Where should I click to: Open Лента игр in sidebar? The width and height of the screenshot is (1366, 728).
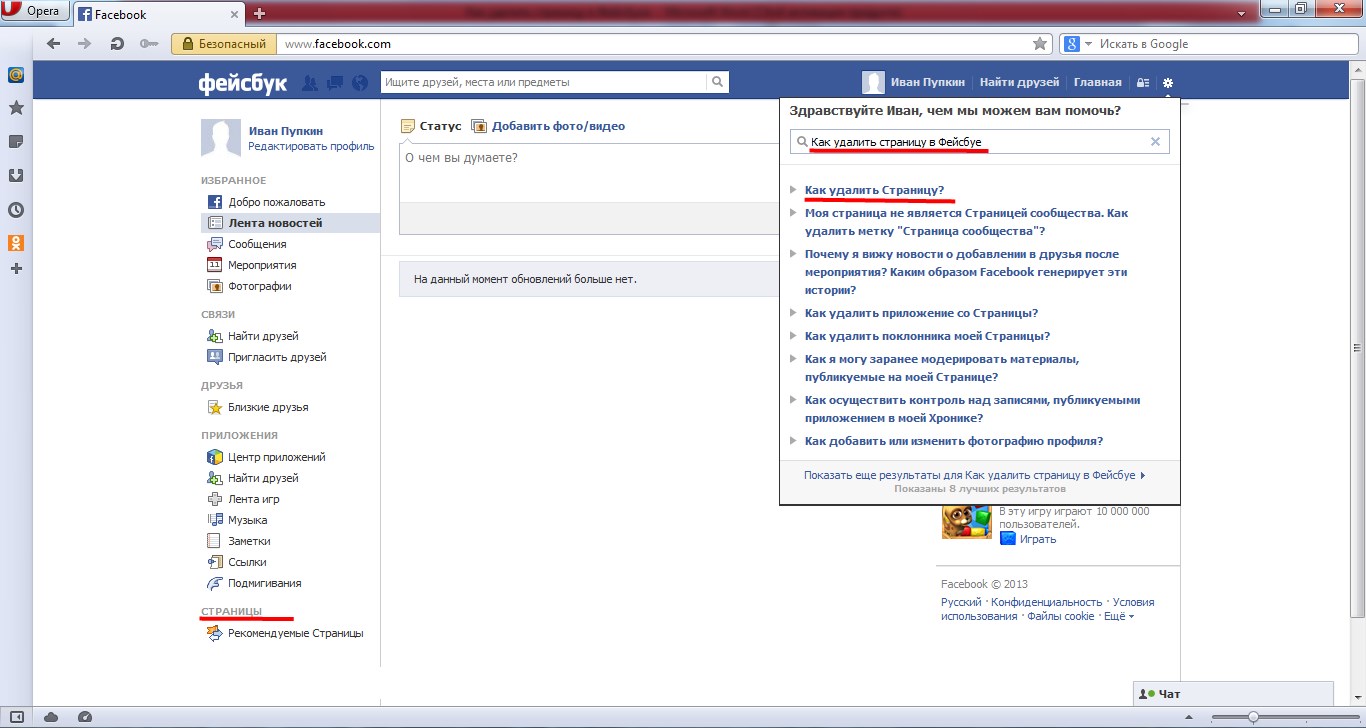[x=243, y=499]
